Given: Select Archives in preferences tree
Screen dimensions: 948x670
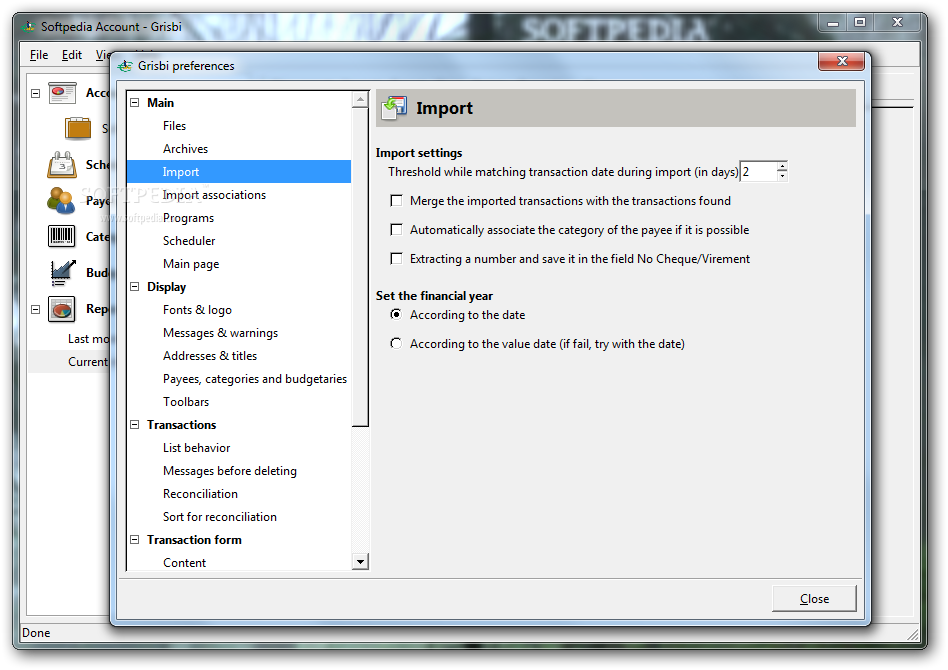Looking at the screenshot, I should coord(186,149).
